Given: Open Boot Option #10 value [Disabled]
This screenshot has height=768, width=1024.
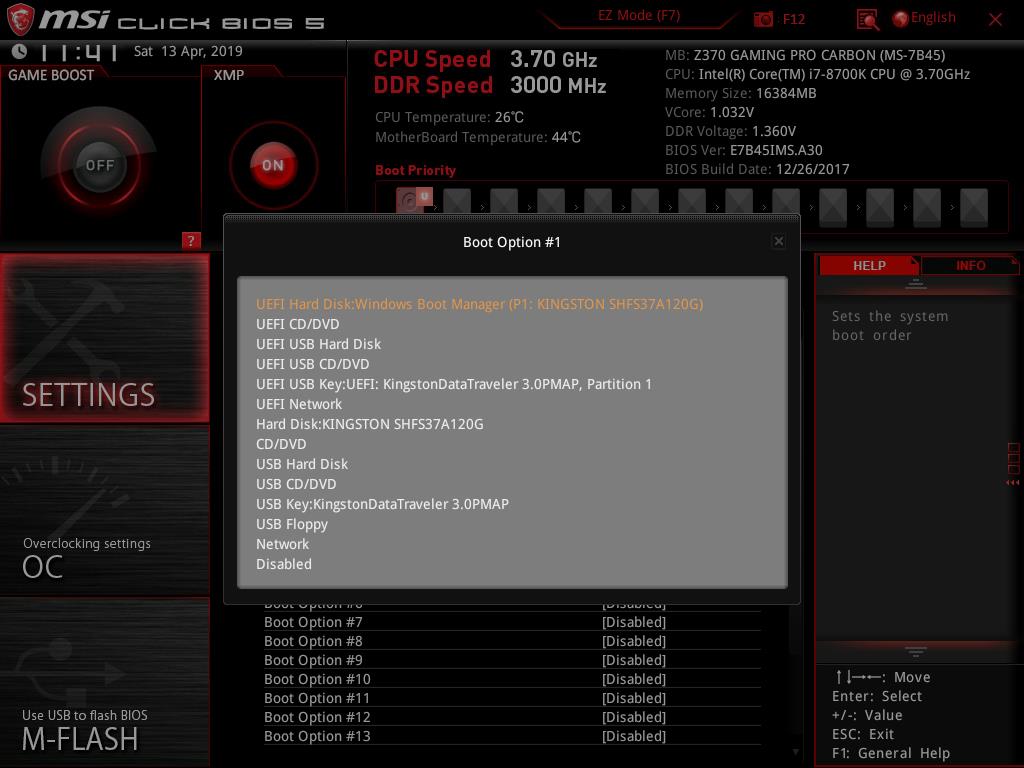Looking at the screenshot, I should click(x=633, y=679).
